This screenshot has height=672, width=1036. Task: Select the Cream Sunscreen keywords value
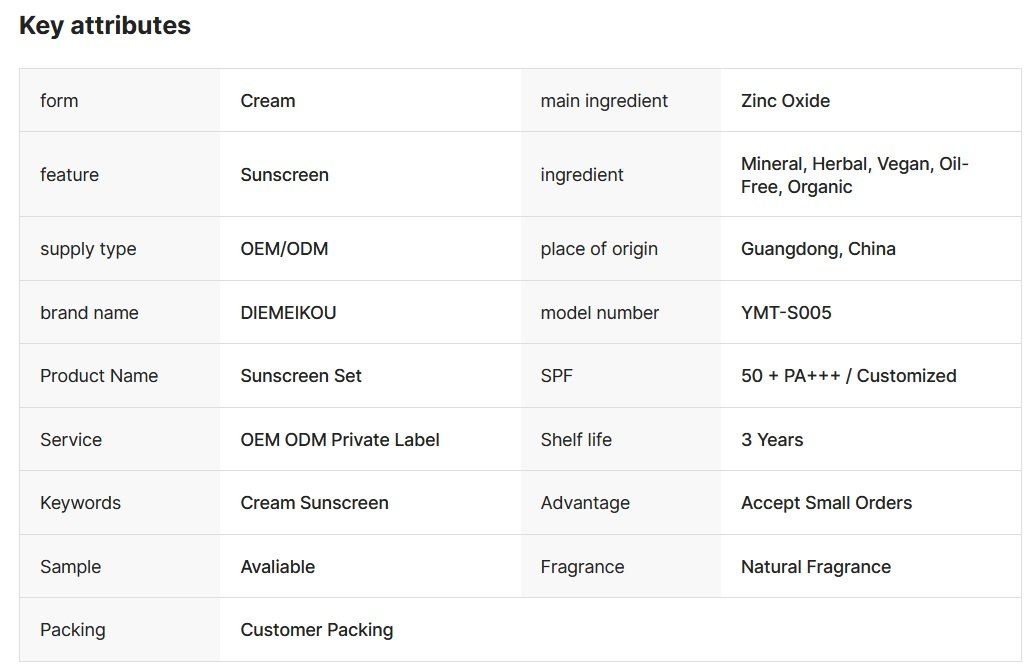314,503
